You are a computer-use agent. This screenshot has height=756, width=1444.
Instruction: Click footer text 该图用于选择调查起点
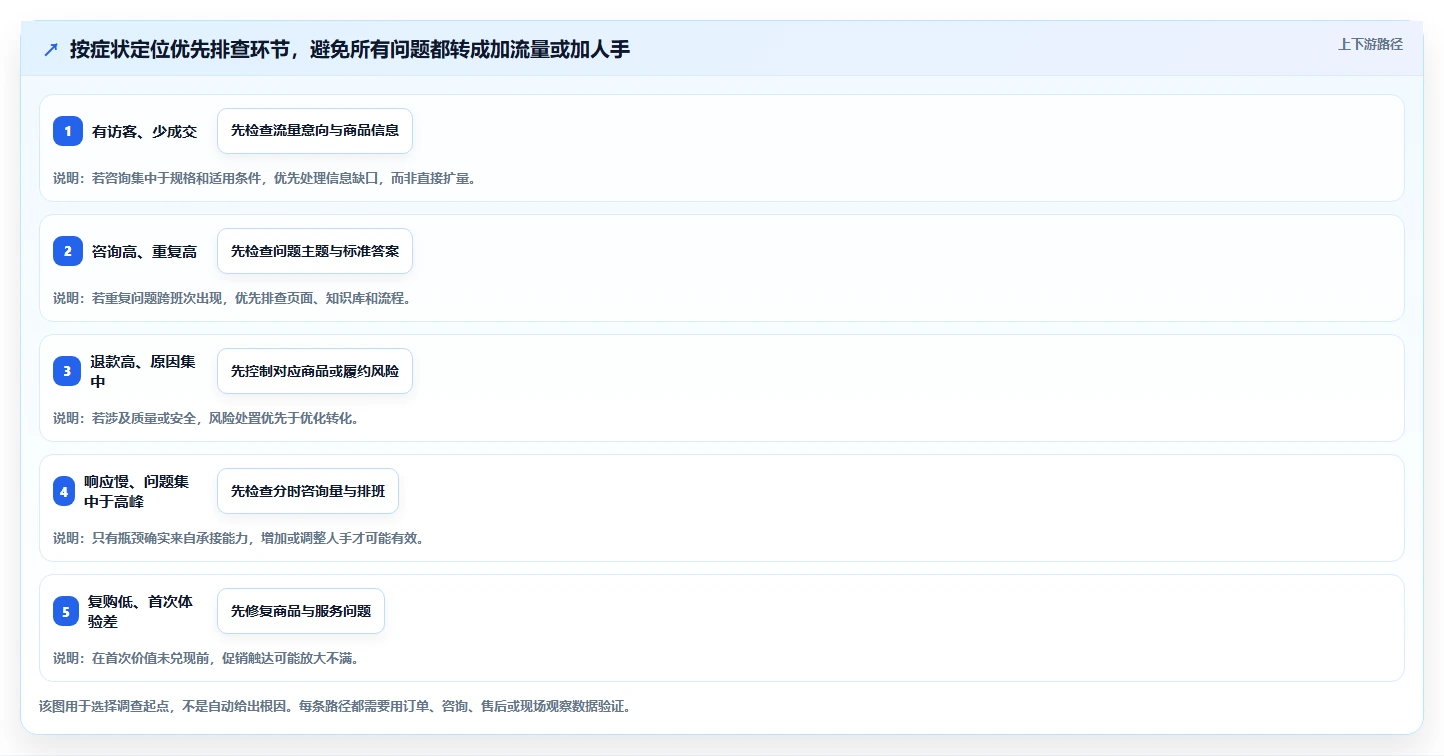click(335, 706)
